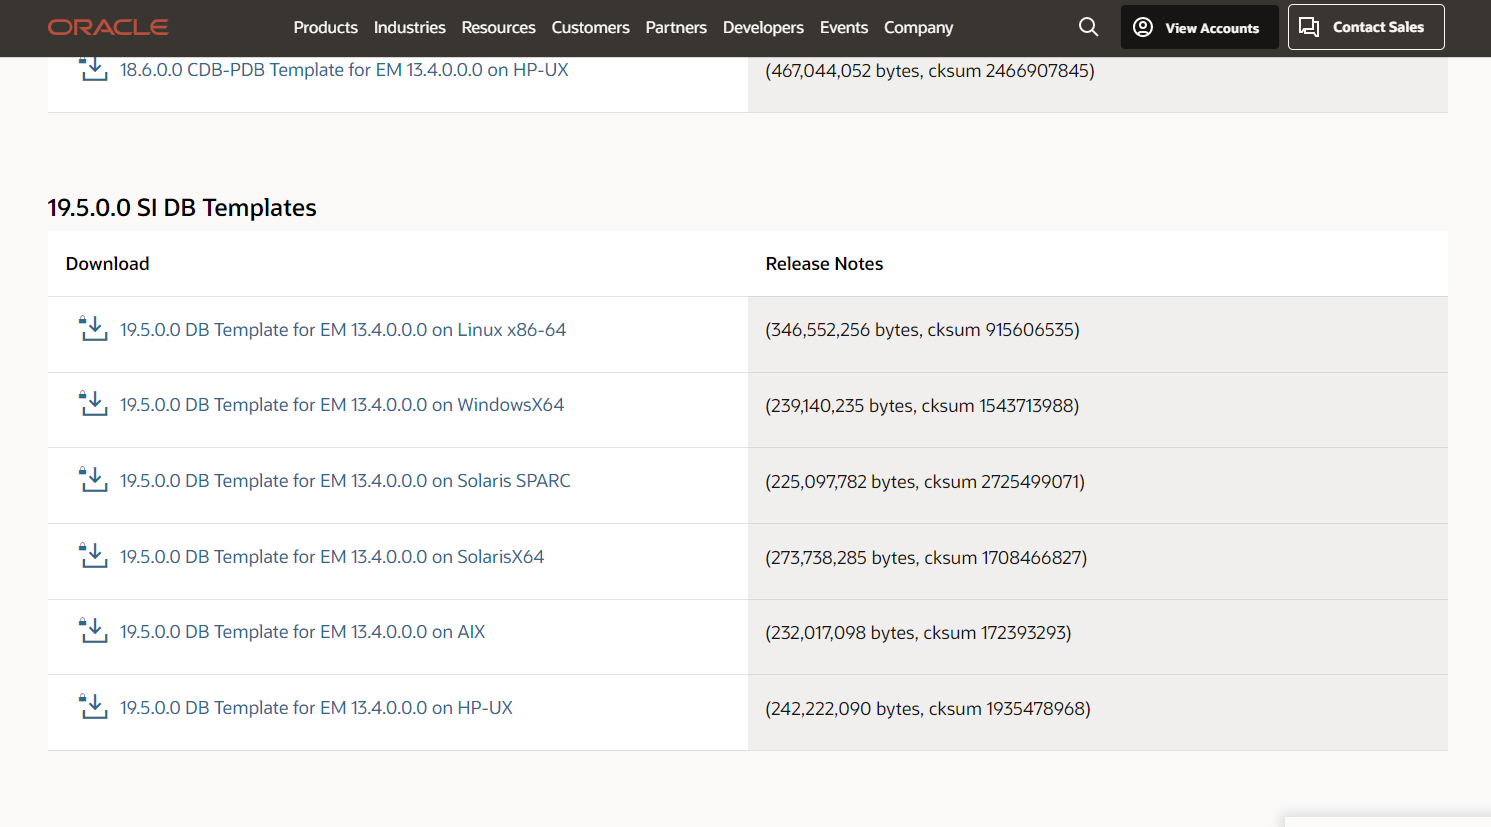This screenshot has height=827, width=1491.
Task: Download 19.5.0.0 DB Template on HP-UX
Action: (x=316, y=708)
